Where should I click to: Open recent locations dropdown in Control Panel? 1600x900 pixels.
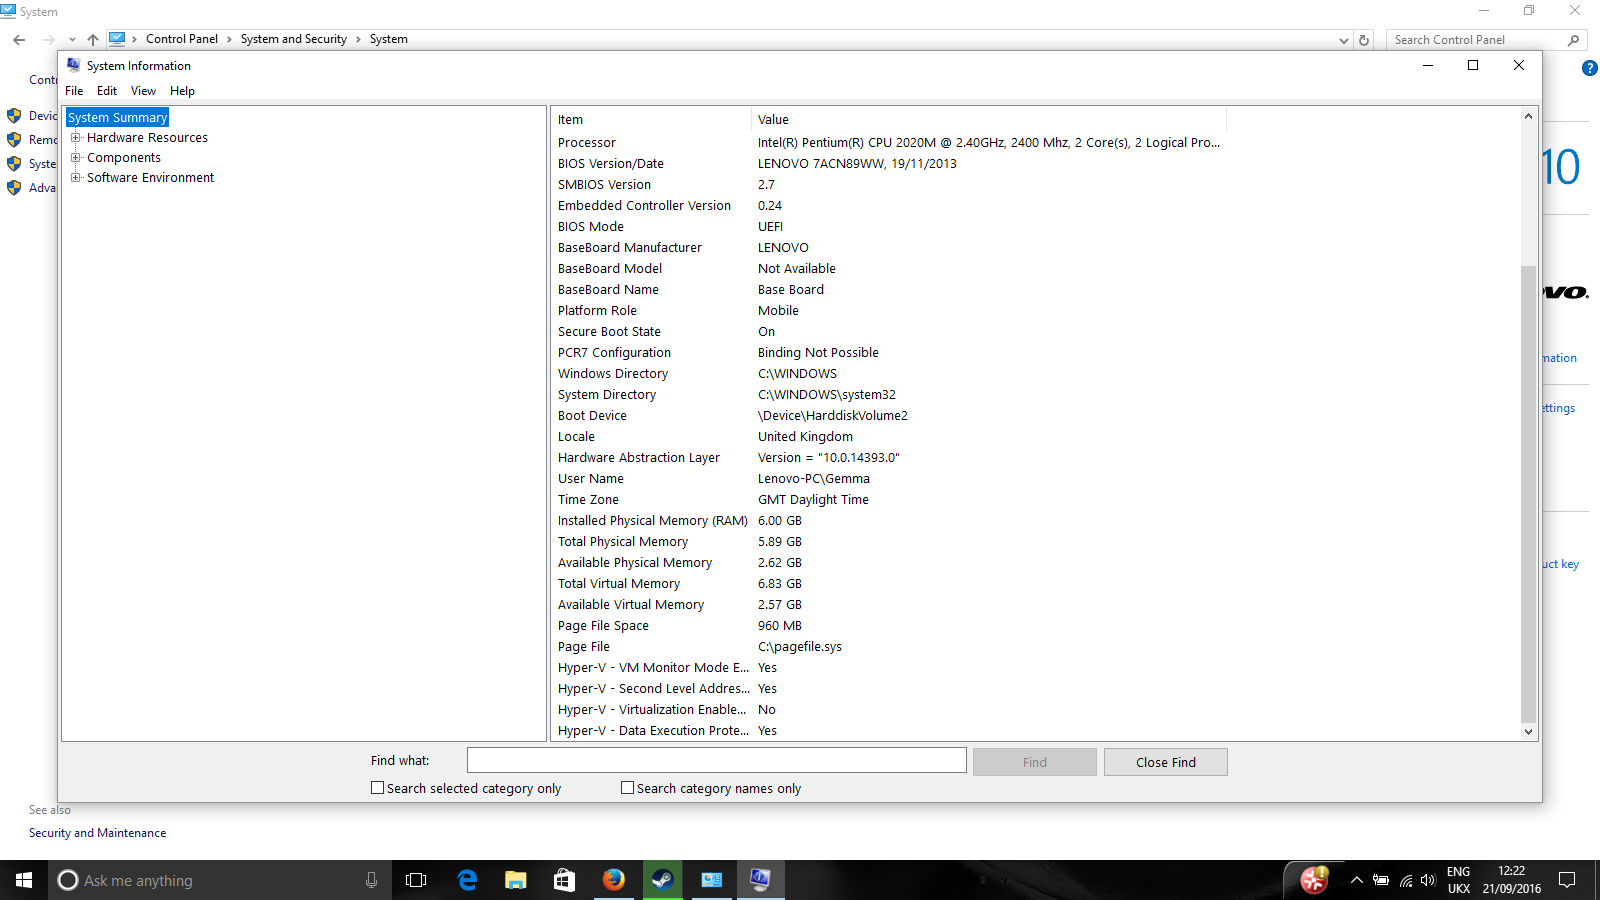(72, 40)
